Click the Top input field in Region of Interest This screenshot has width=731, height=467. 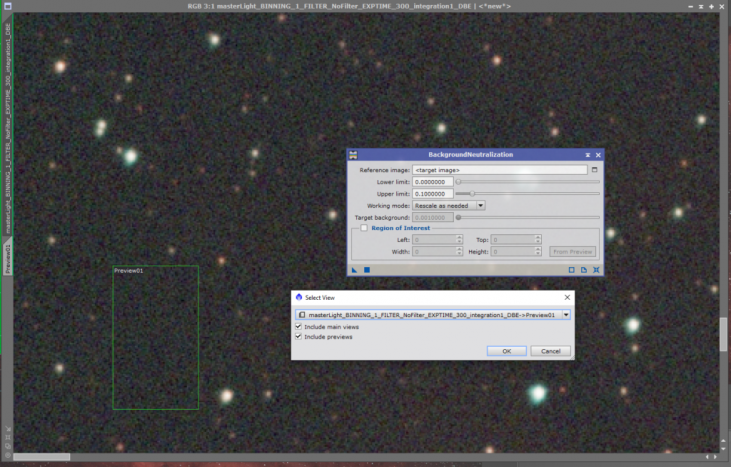(512, 240)
